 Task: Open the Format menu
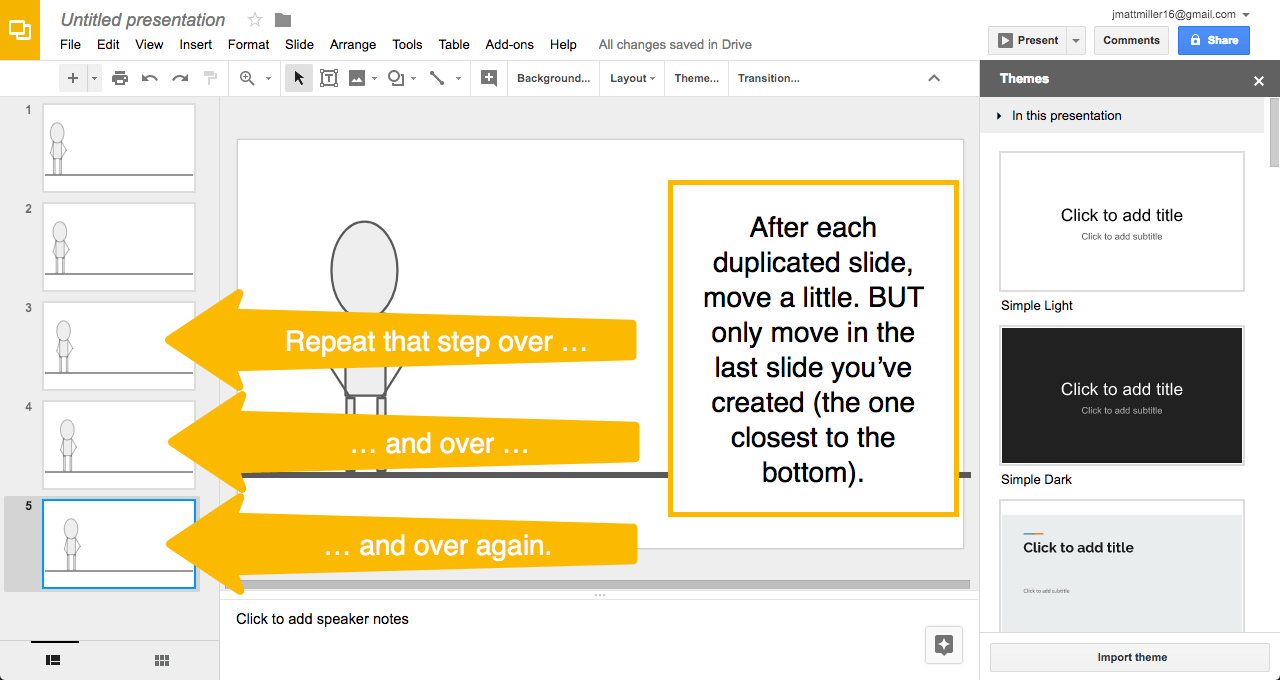(x=248, y=44)
